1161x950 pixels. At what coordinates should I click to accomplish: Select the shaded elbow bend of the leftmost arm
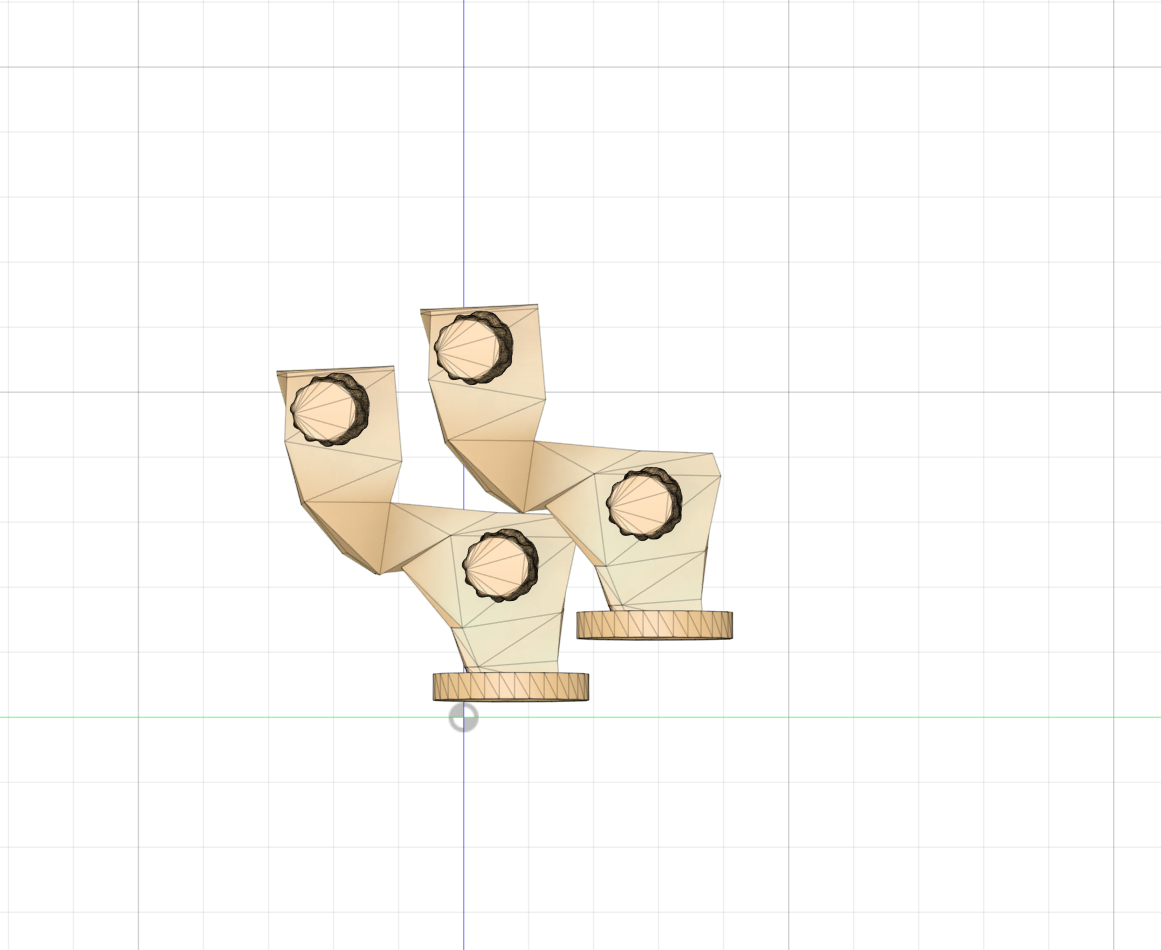pos(352,532)
